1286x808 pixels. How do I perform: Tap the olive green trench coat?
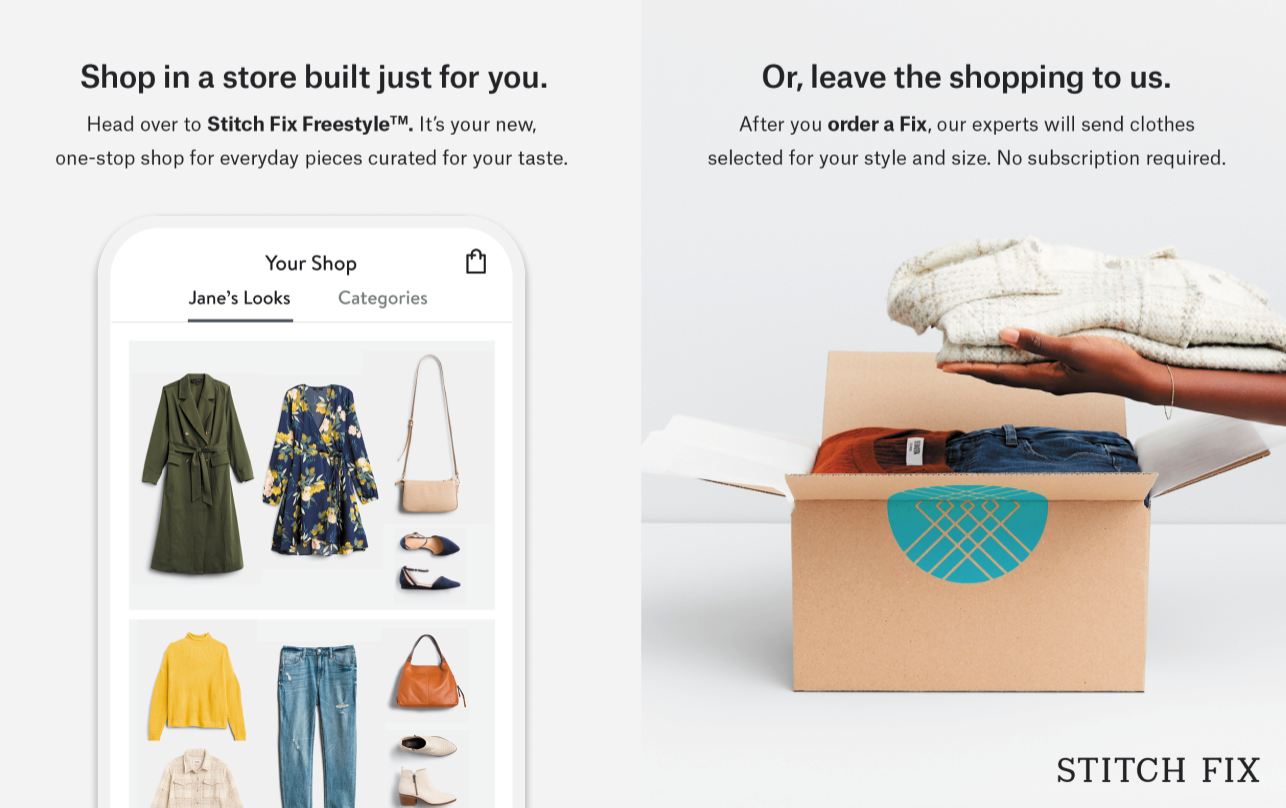[197, 474]
